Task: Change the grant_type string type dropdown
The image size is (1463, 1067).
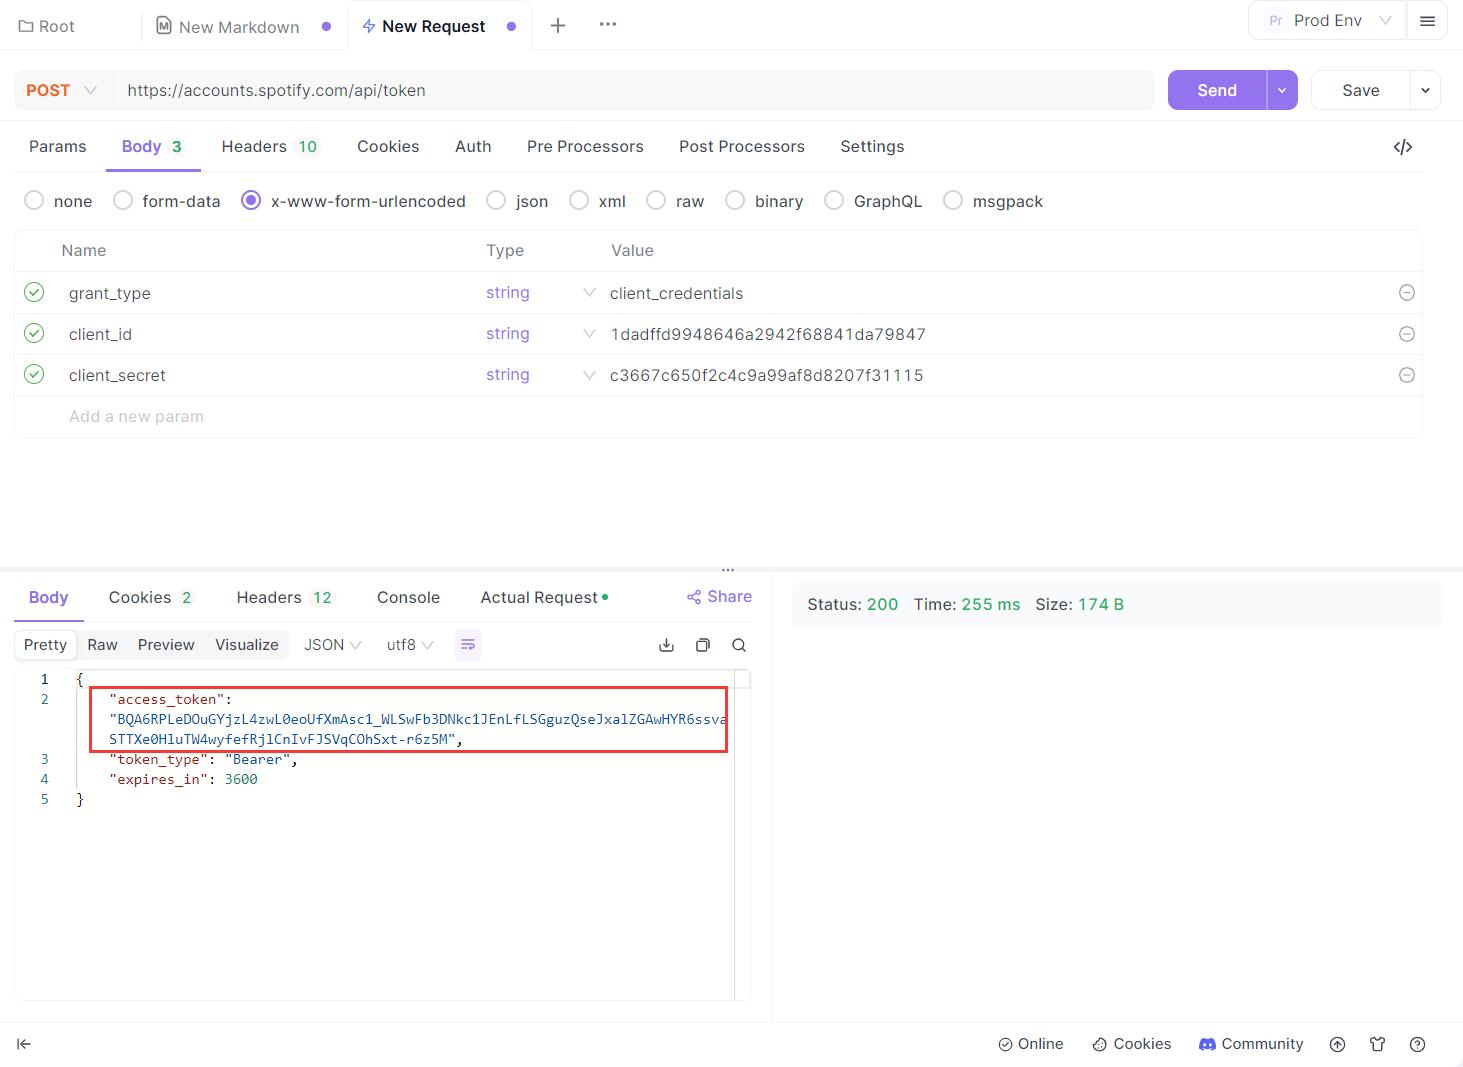Action: pos(540,293)
